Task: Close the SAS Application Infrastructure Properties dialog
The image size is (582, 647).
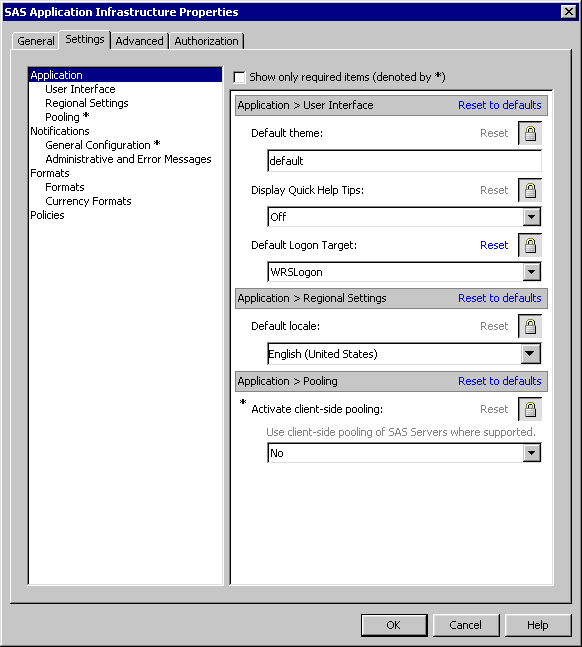Action: click(x=569, y=12)
